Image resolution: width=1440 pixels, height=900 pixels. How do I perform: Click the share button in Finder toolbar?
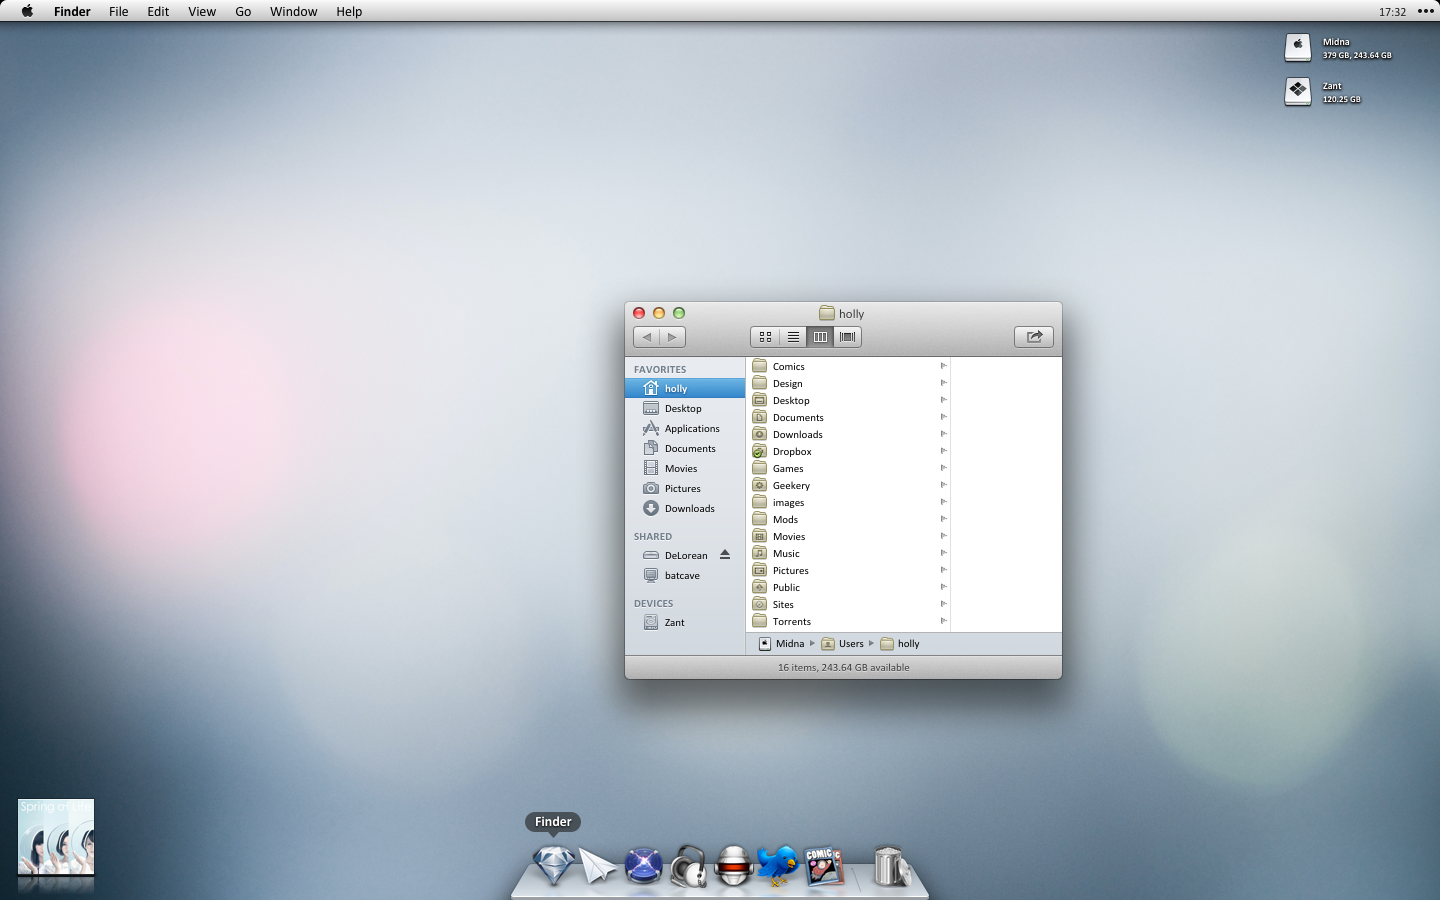point(1034,337)
